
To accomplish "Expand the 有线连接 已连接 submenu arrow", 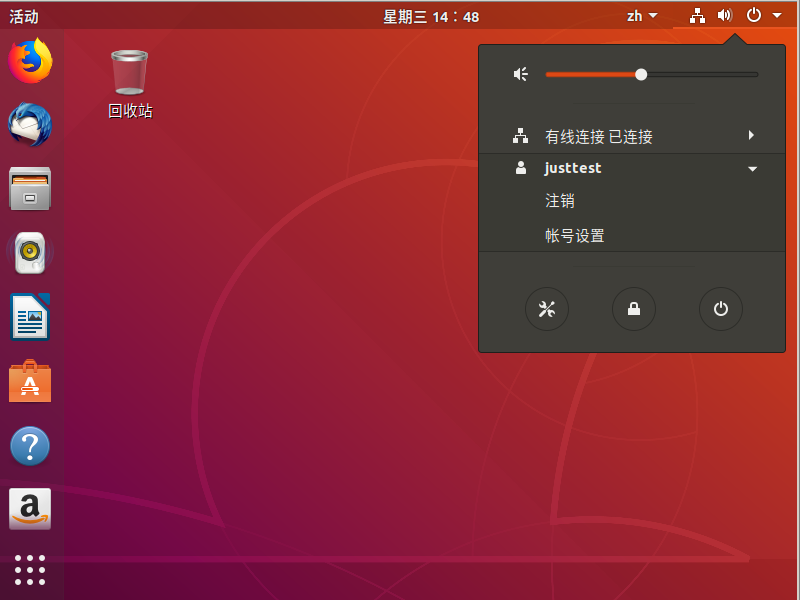I will 751,135.
